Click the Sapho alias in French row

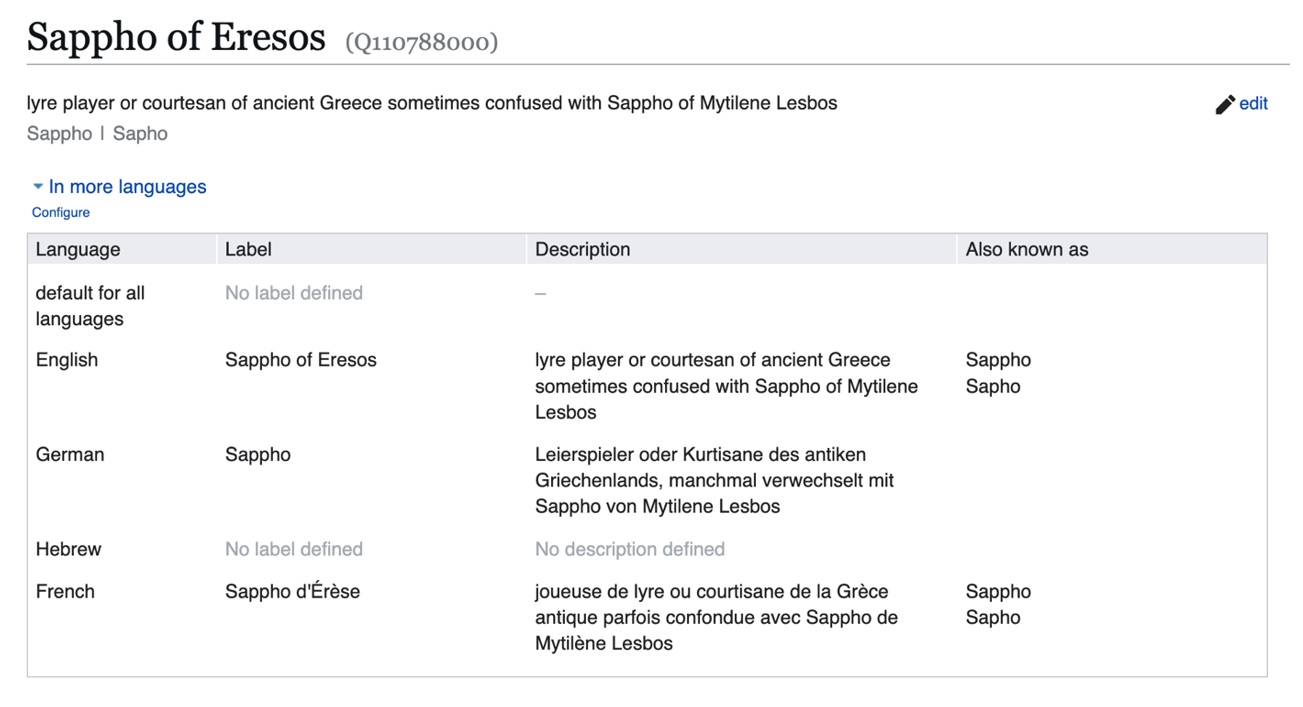click(993, 617)
